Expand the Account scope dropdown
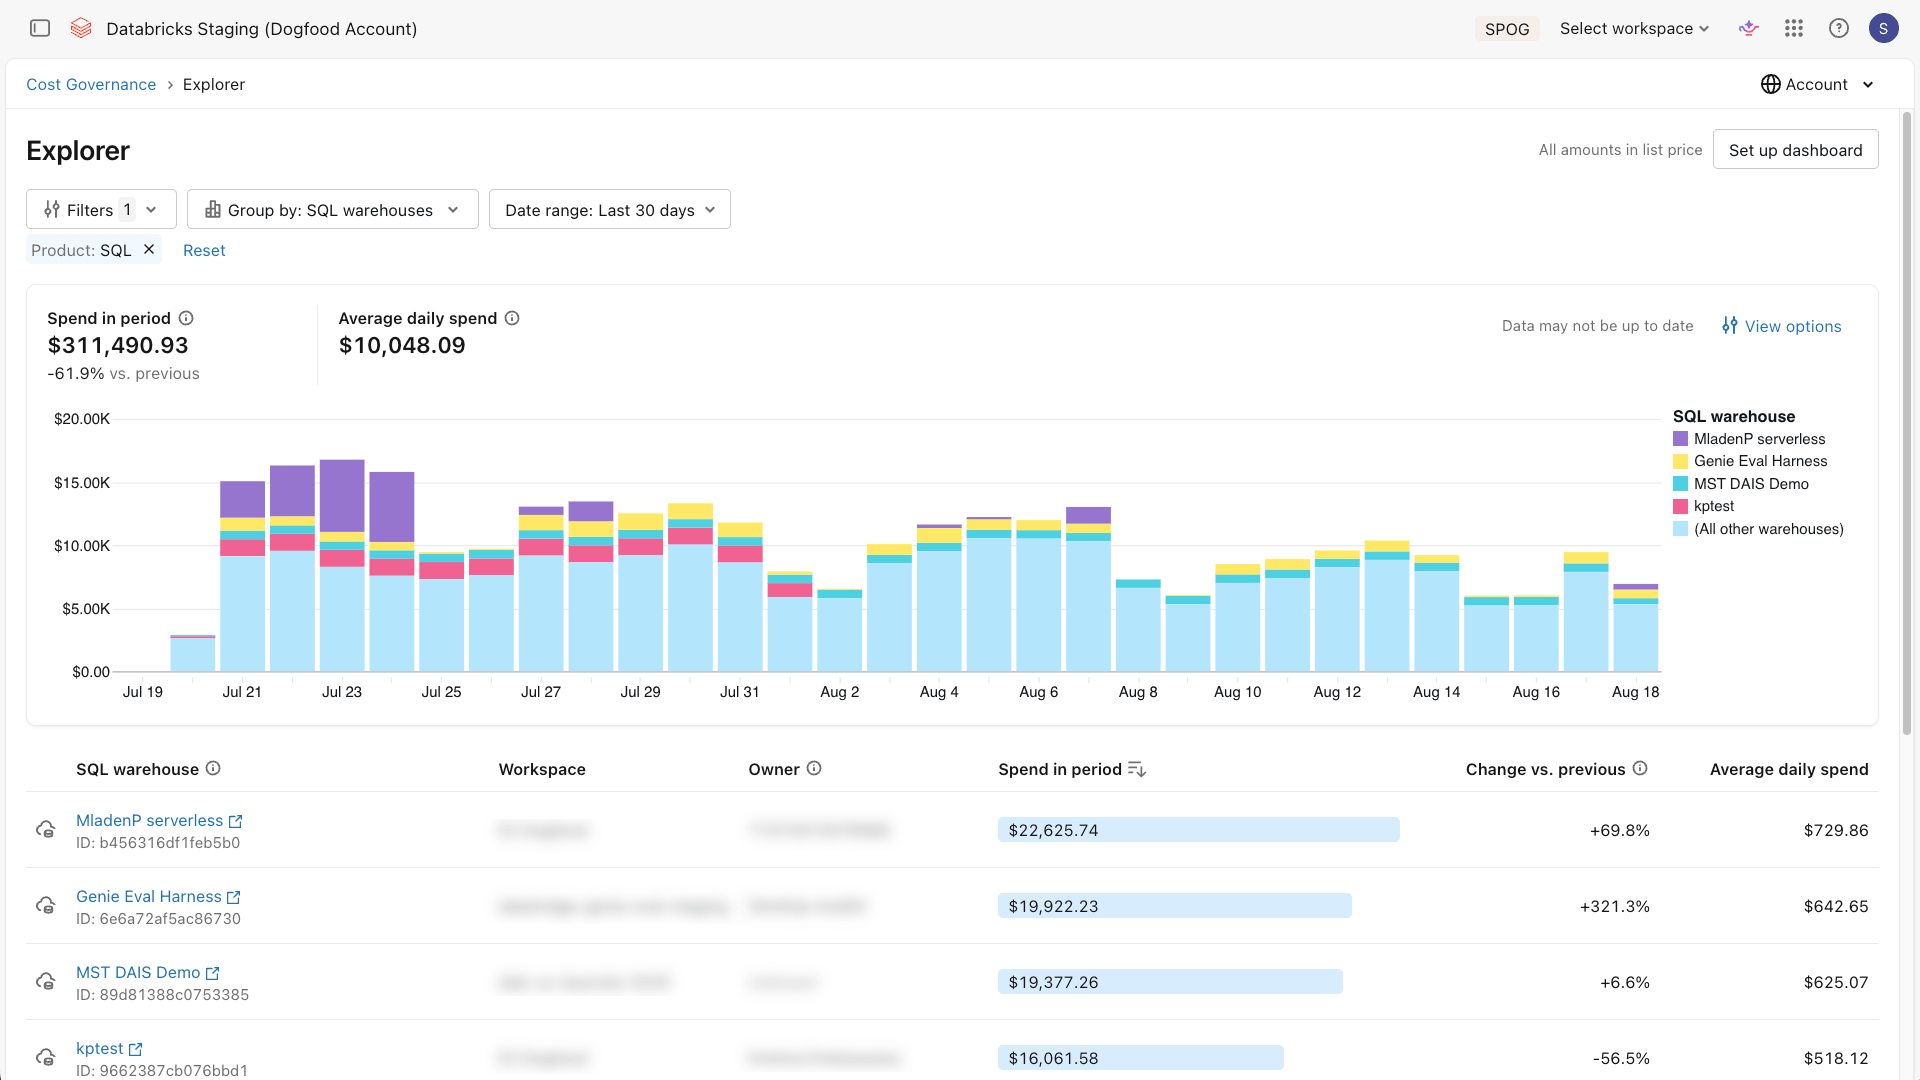This screenshot has height=1080, width=1920. coord(1818,84)
